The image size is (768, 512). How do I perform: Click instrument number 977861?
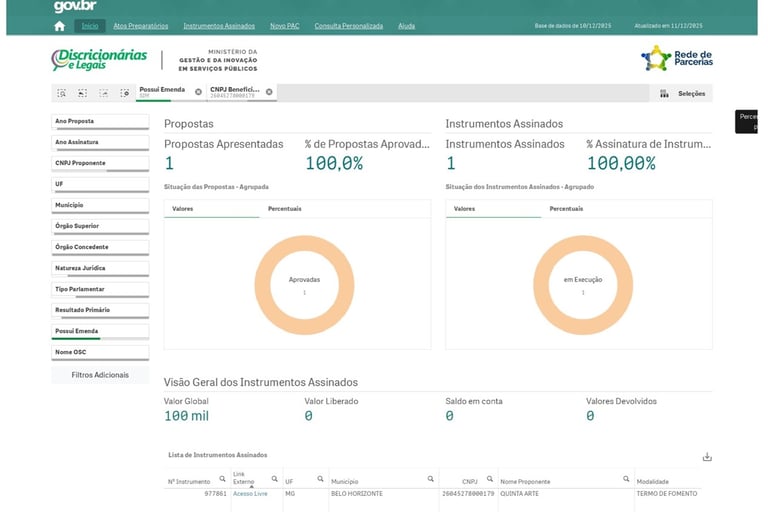click(216, 494)
